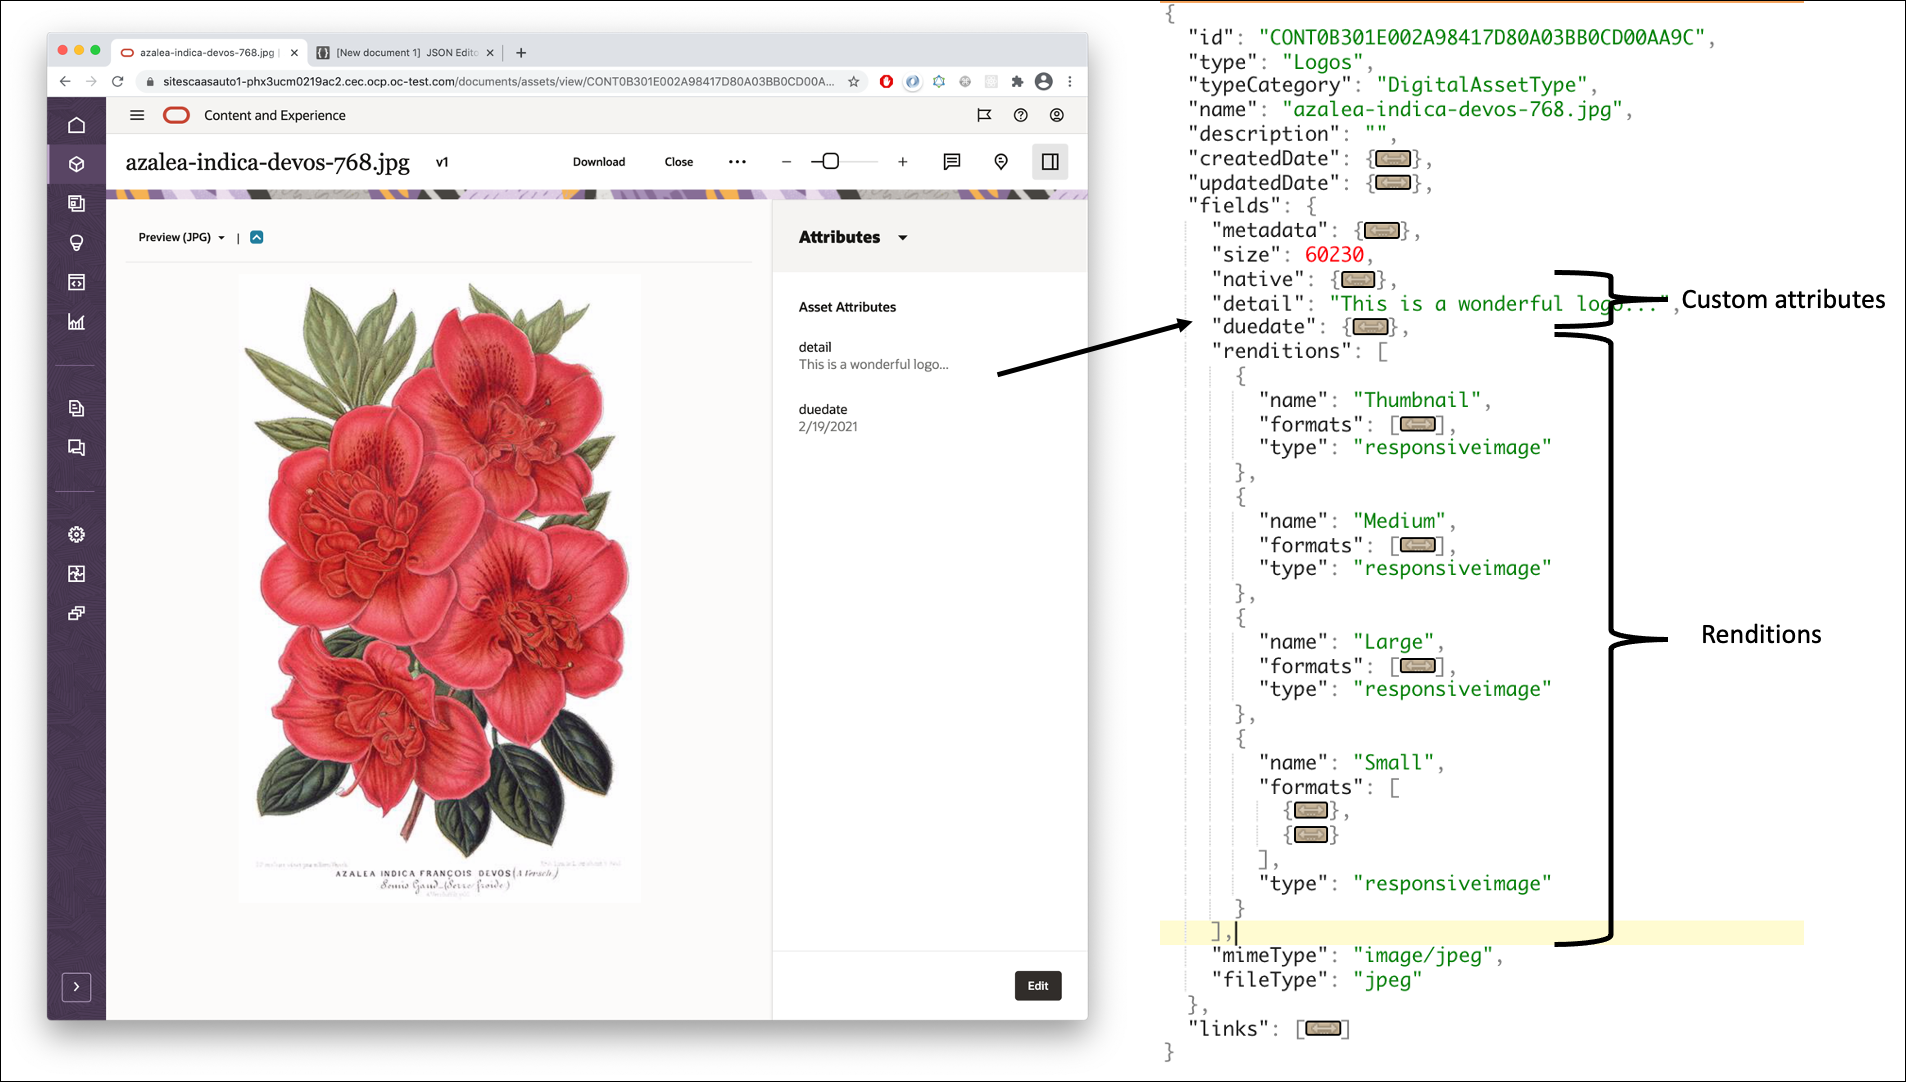Open the Assets cube icon in the sidebar
1906x1082 pixels.
pos(76,164)
